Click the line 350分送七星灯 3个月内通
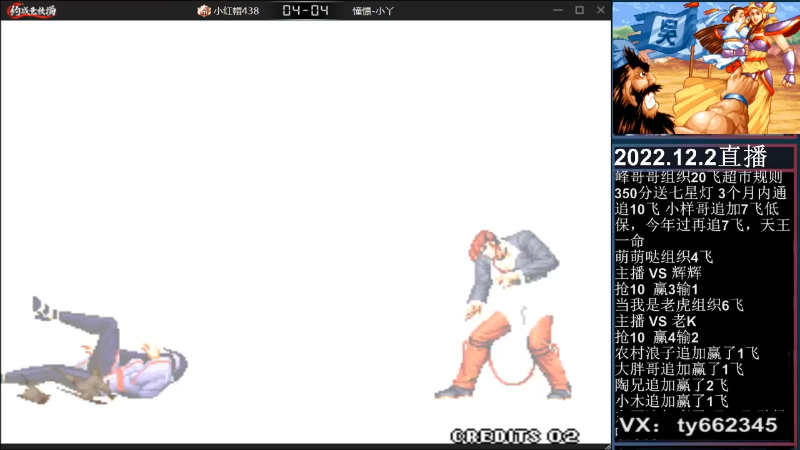800x450 pixels. click(701, 193)
